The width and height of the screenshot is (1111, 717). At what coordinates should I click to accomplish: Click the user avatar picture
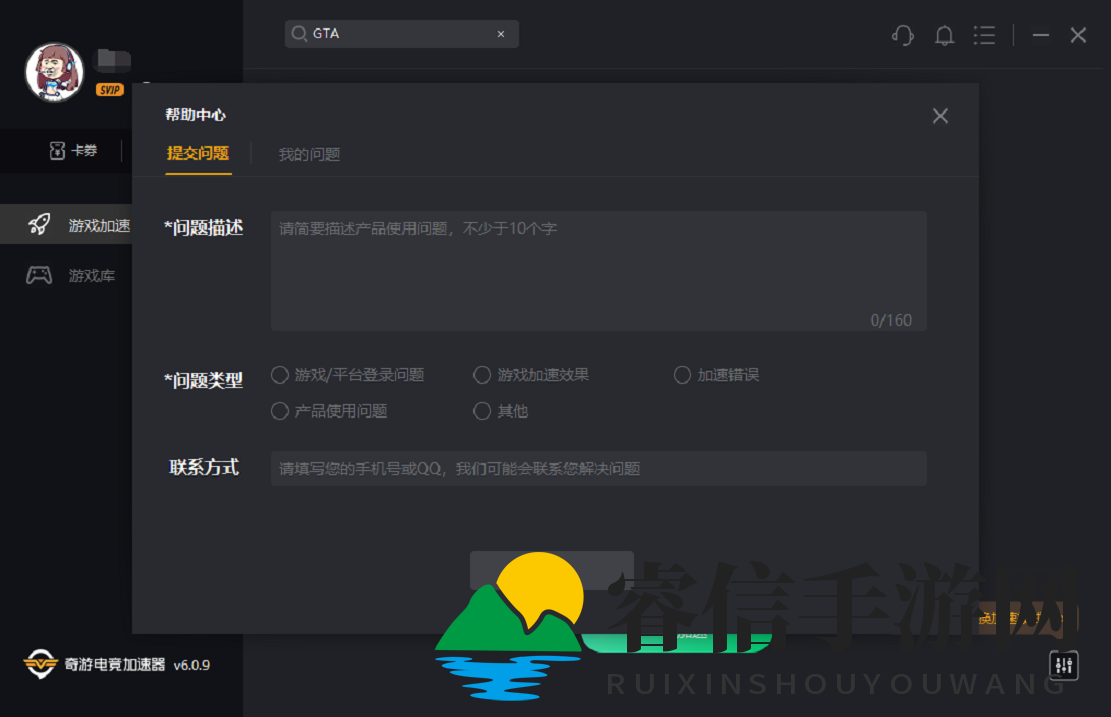(53, 71)
